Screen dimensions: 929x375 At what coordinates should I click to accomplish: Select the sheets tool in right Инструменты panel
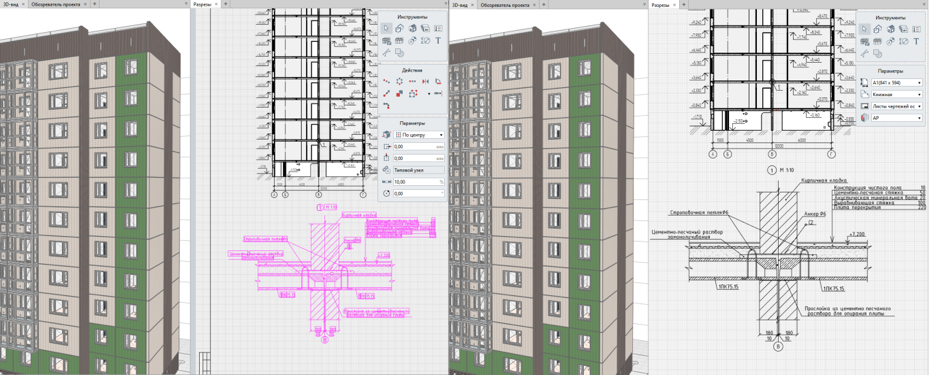pos(904,29)
